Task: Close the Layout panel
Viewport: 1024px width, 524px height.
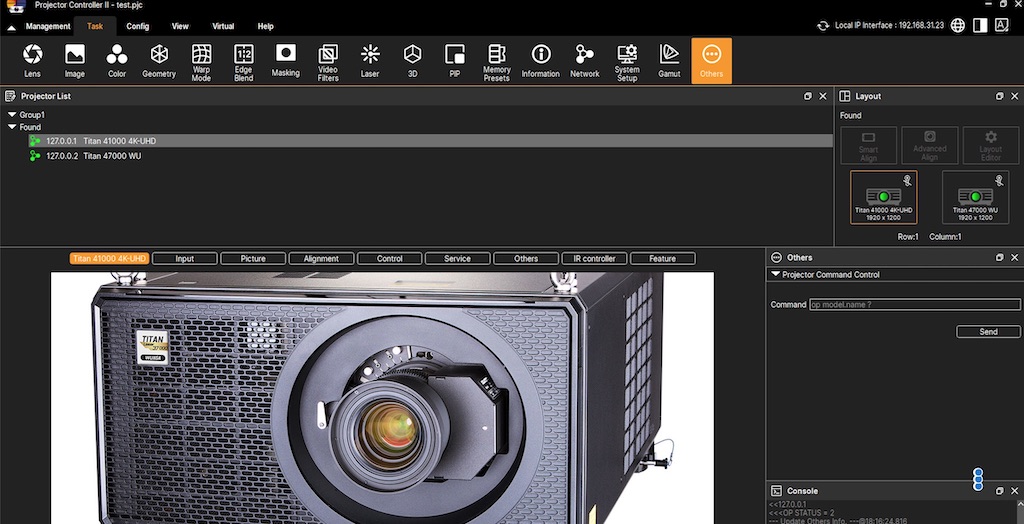Action: click(x=1014, y=96)
